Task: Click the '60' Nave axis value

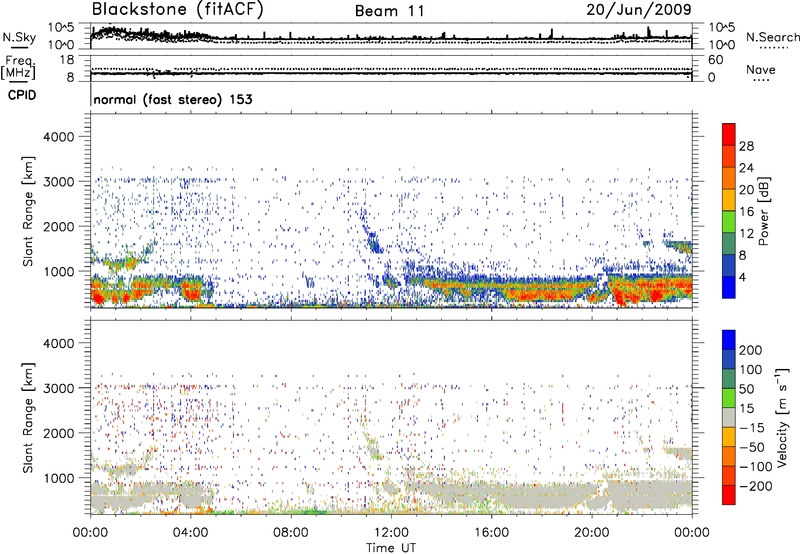Action: [715, 60]
